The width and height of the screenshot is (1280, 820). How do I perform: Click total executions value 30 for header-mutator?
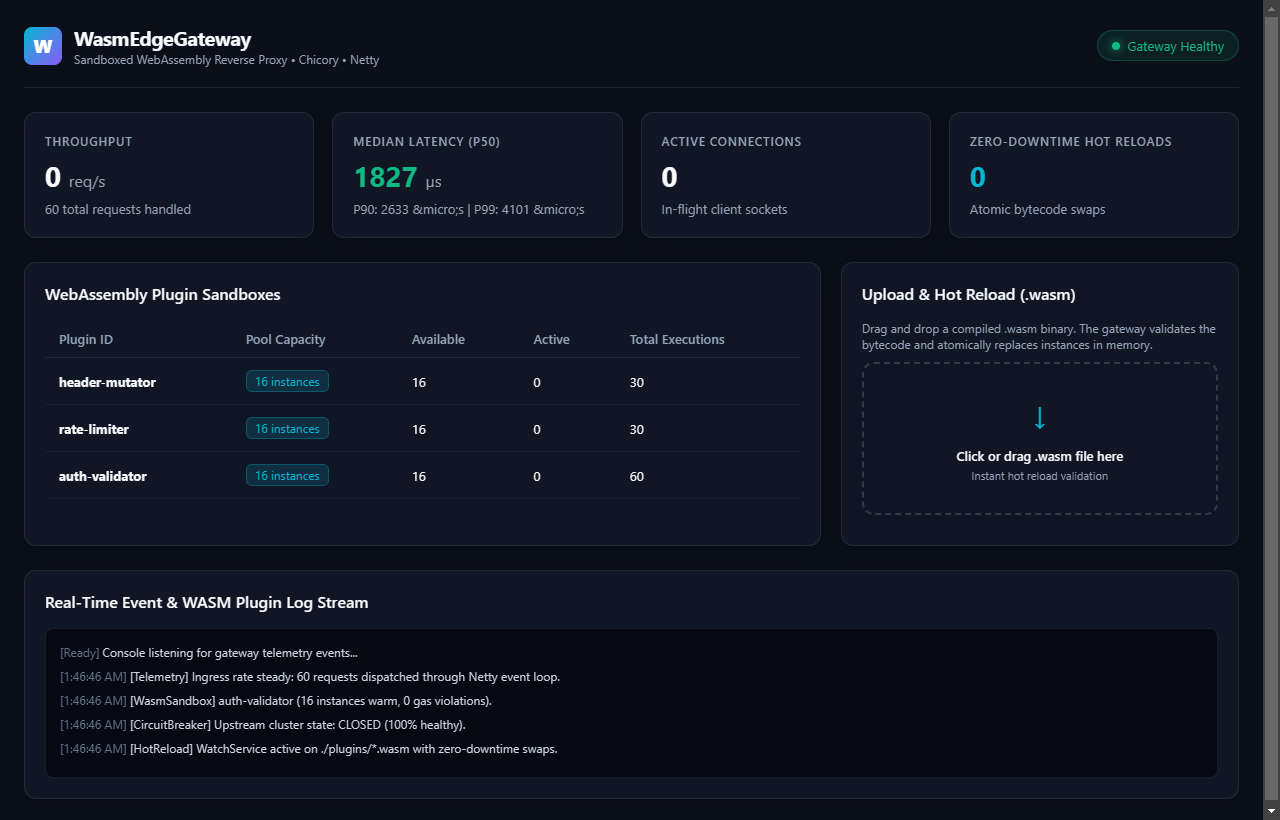coord(637,382)
